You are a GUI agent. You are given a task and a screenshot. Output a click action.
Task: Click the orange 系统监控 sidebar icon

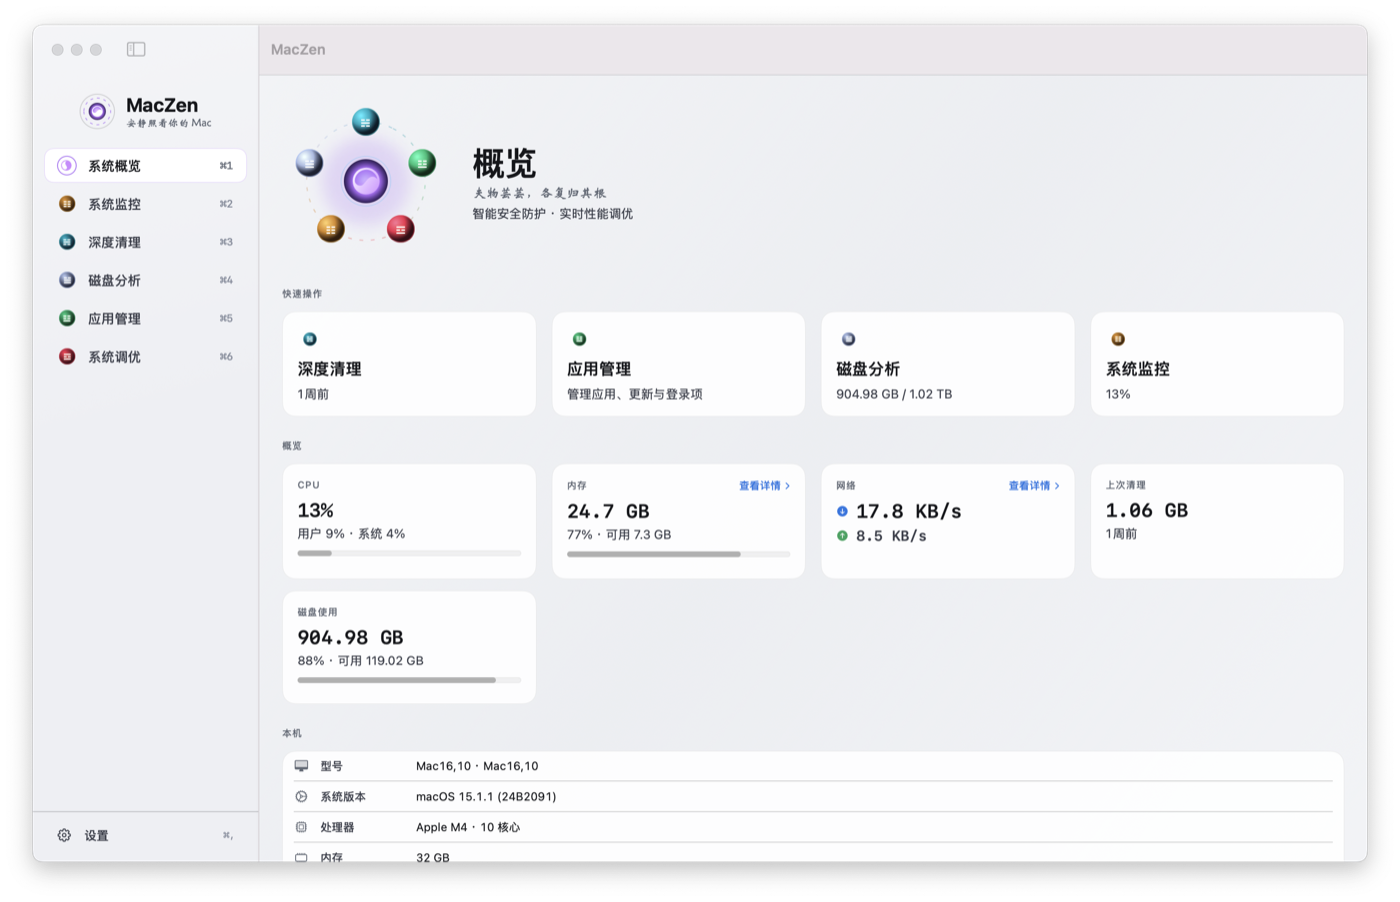click(67, 204)
